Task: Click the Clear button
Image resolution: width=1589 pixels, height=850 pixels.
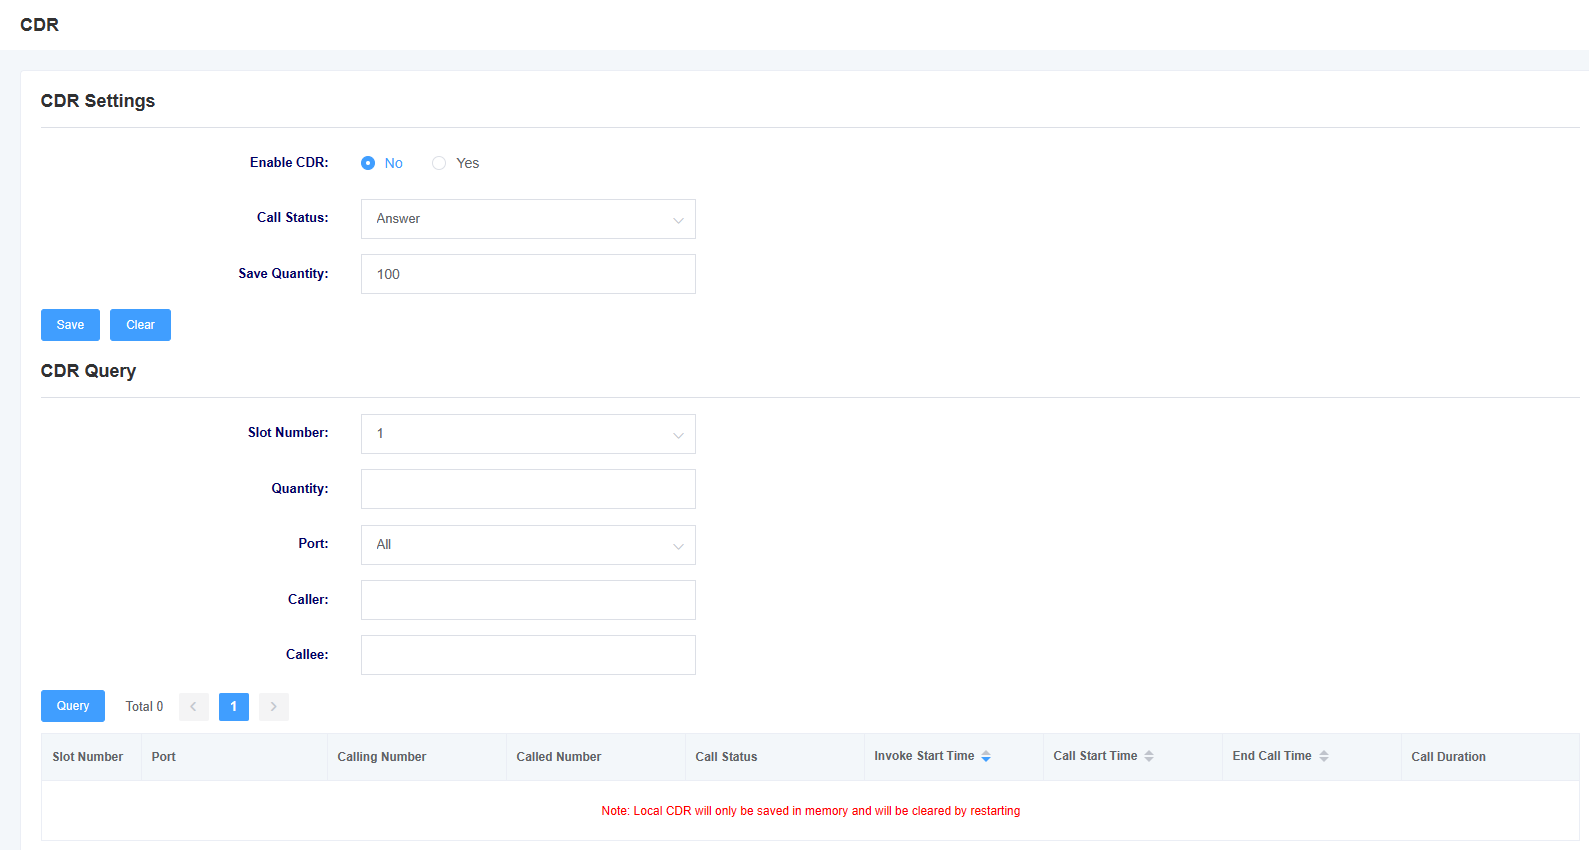Action: point(140,325)
